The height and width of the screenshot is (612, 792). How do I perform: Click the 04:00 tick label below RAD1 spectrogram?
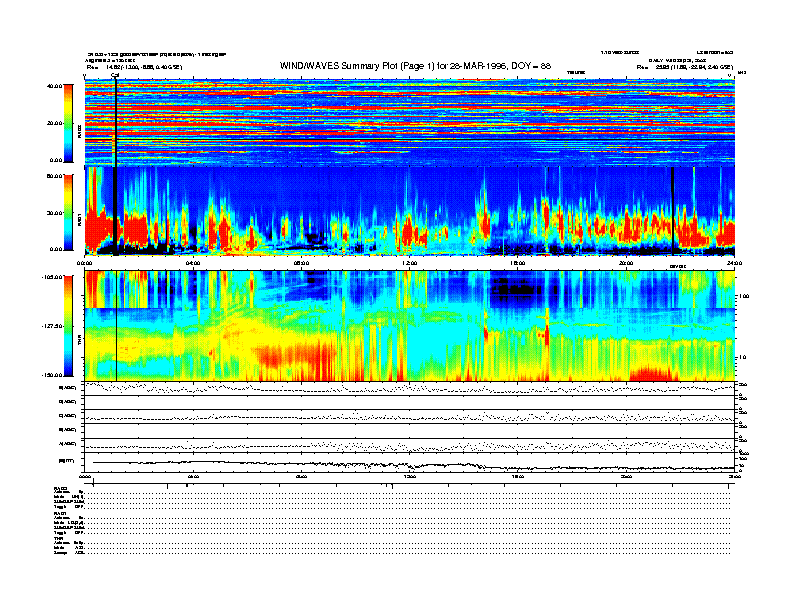tap(193, 263)
